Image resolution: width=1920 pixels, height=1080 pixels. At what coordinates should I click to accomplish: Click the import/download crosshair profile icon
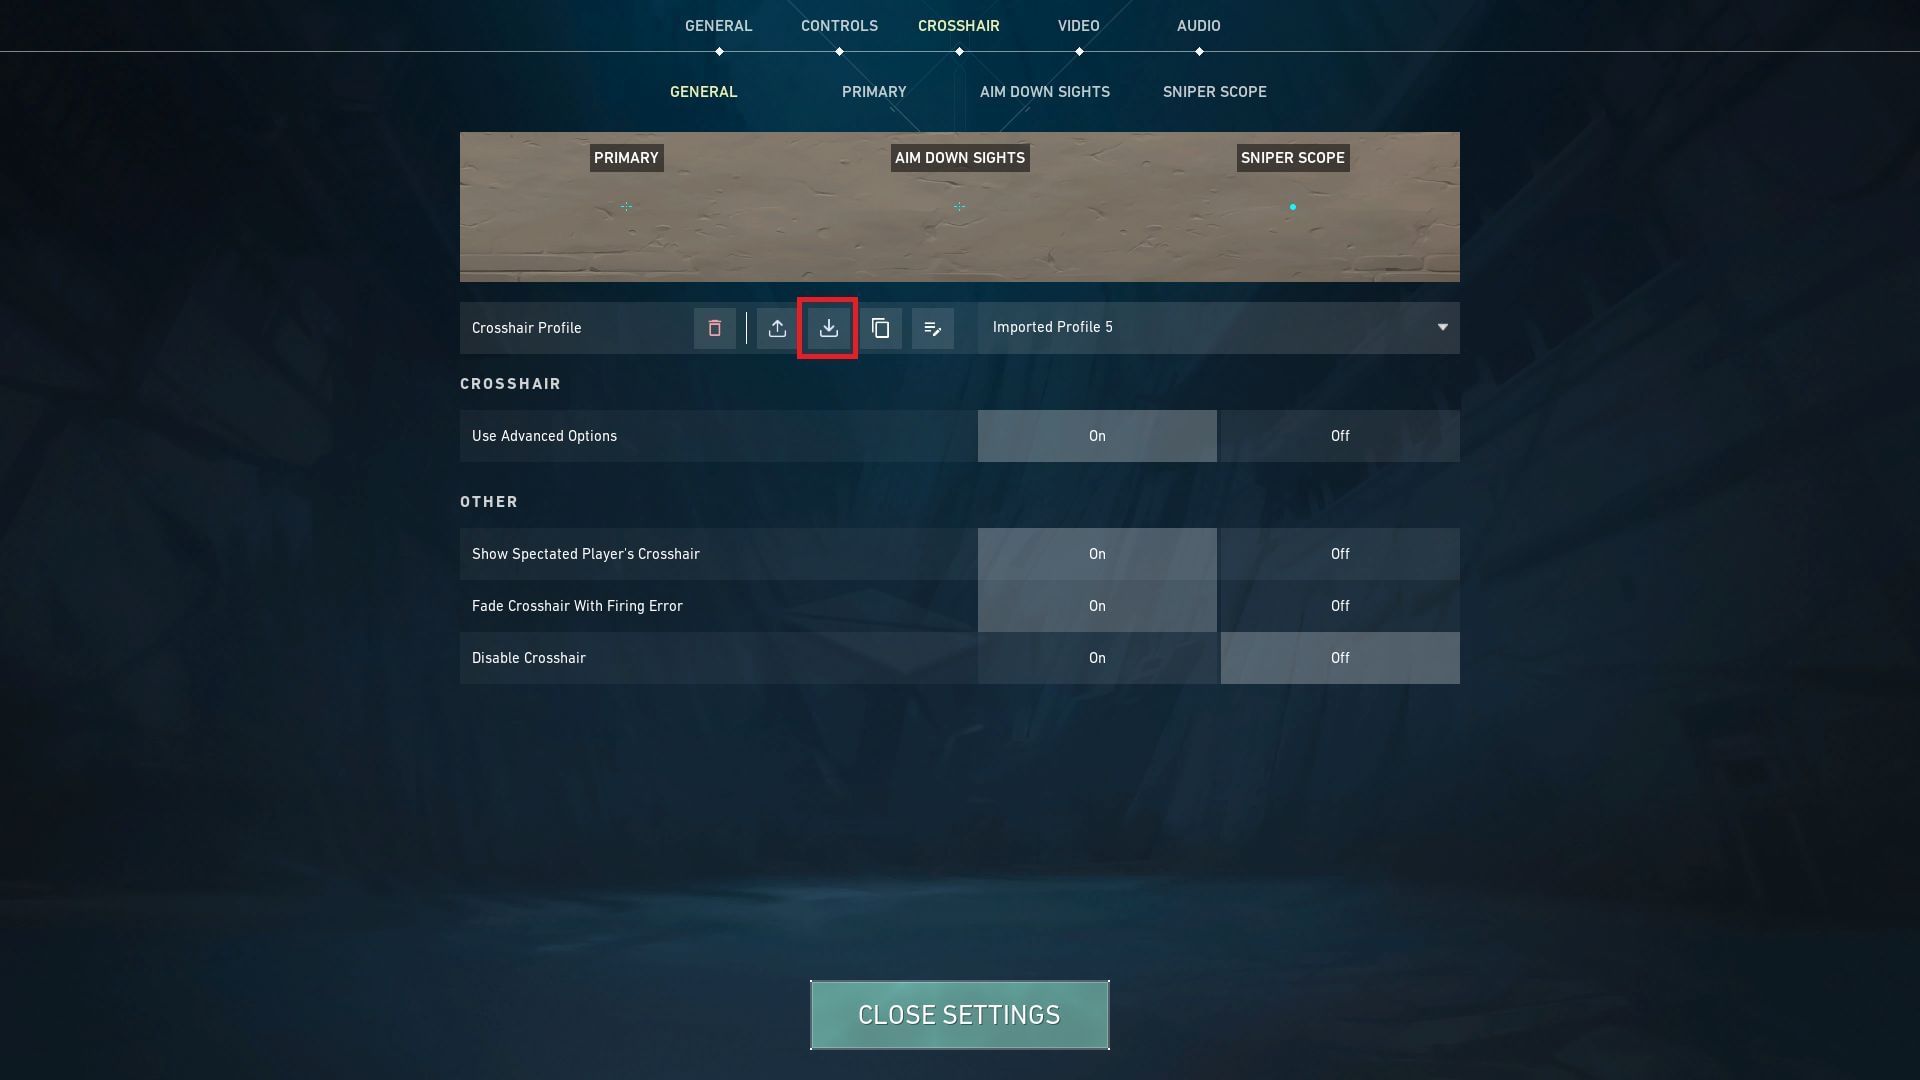[x=828, y=327]
